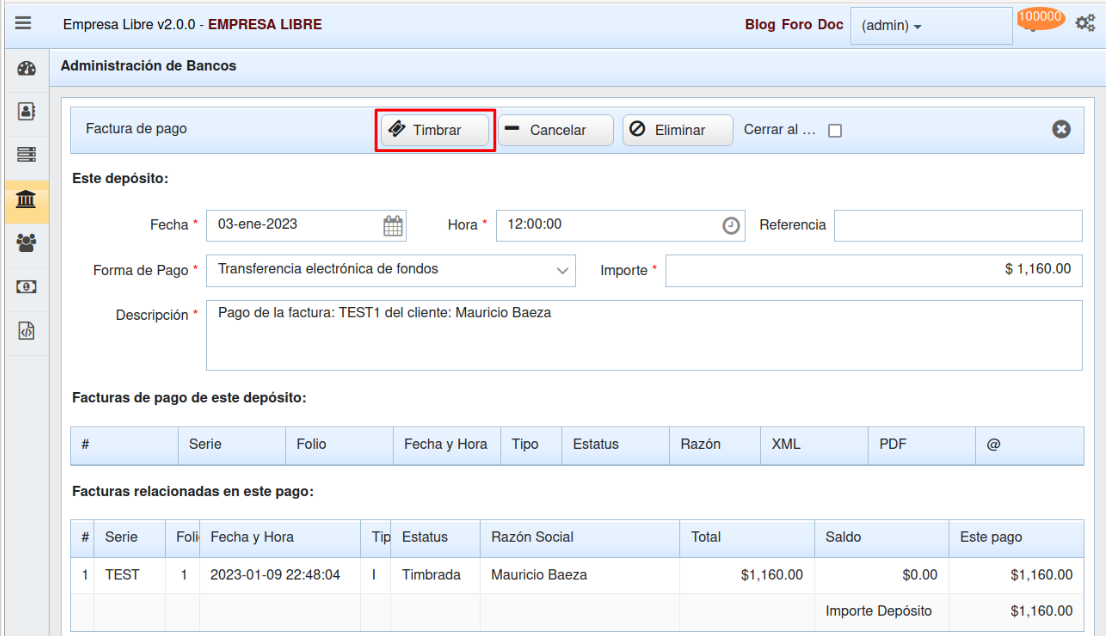Toggle the 'Cerrar al ...' checkbox
The height and width of the screenshot is (636, 1108).
835,131
